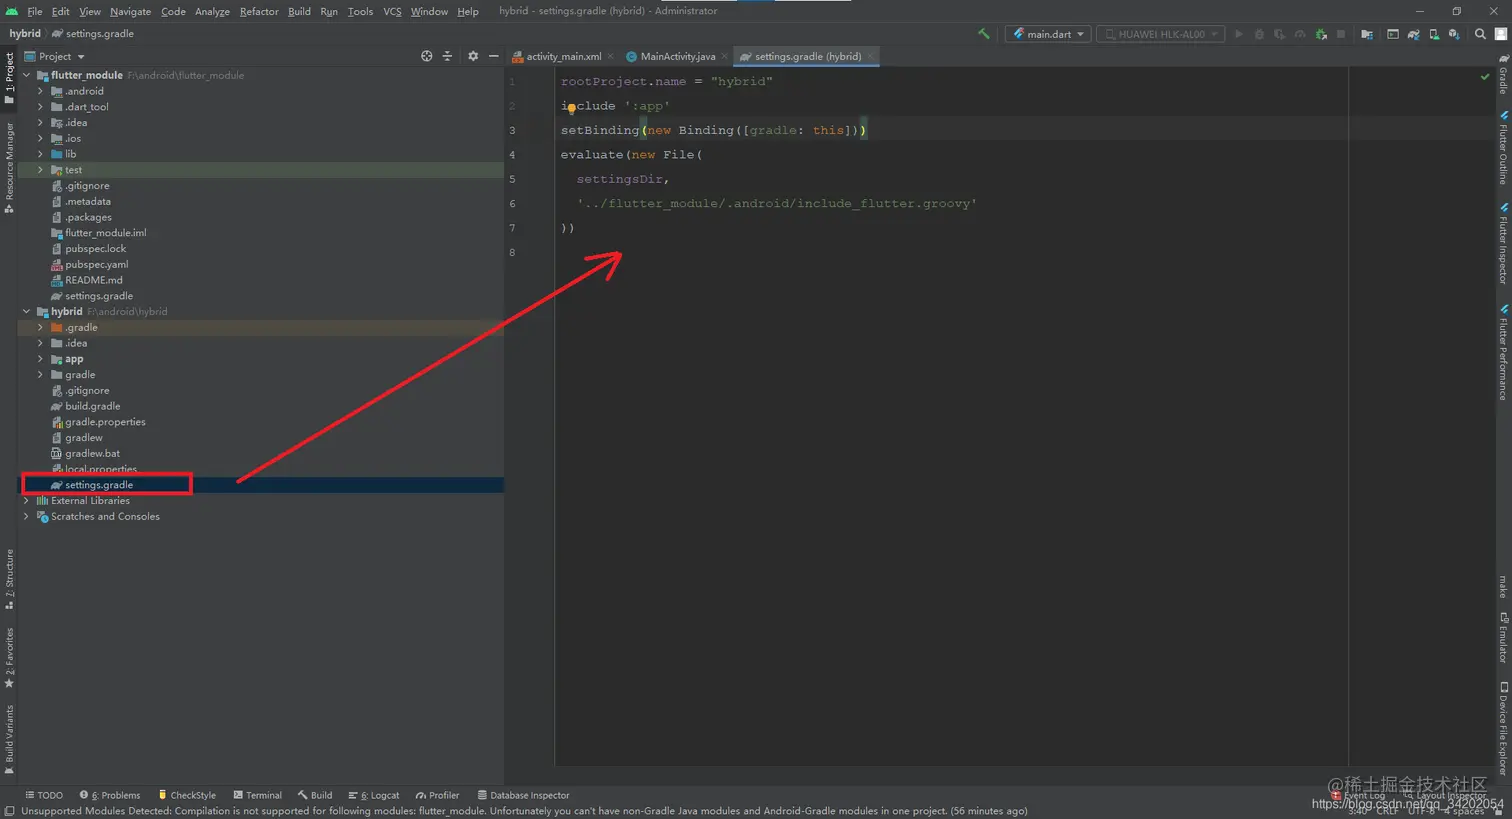Viewport: 1512px width, 819px height.
Task: Toggle the Flutter Performance side panel
Action: pos(1503,353)
